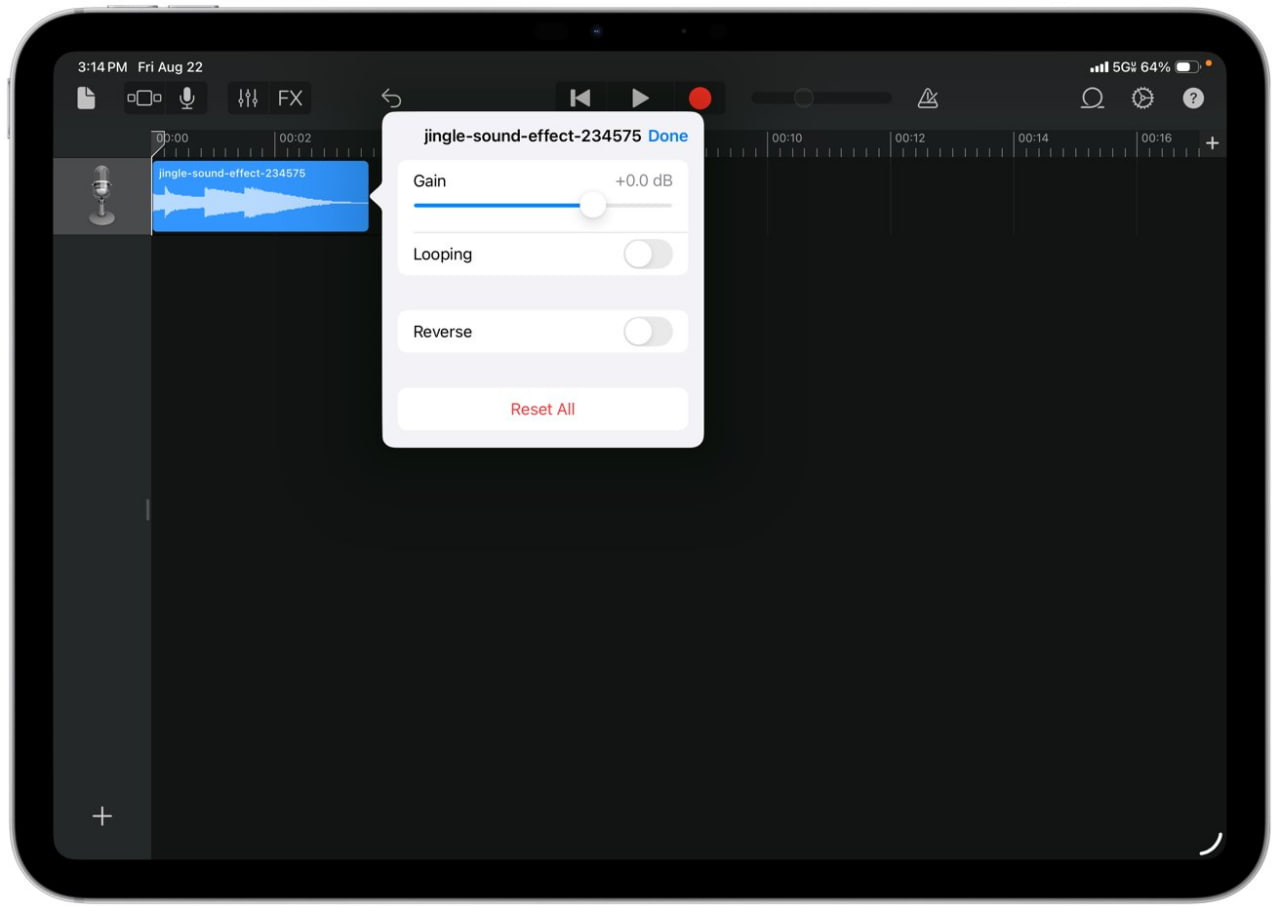1280x911 pixels.
Task: Add song section with ruler plus
Action: 1212,143
